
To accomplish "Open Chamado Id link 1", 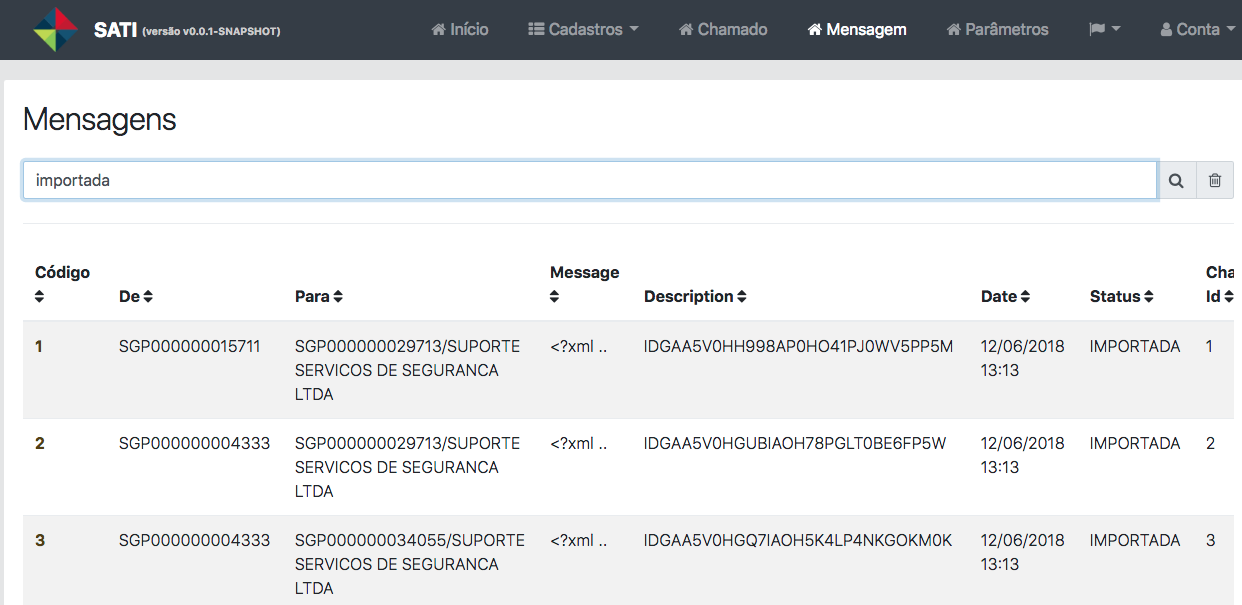I will click(x=1210, y=346).
